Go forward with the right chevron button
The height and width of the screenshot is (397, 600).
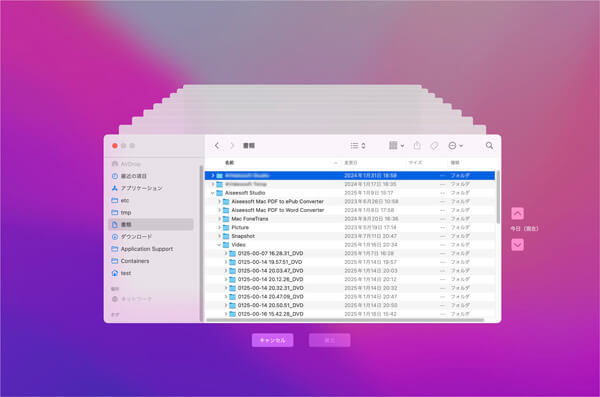(232, 145)
